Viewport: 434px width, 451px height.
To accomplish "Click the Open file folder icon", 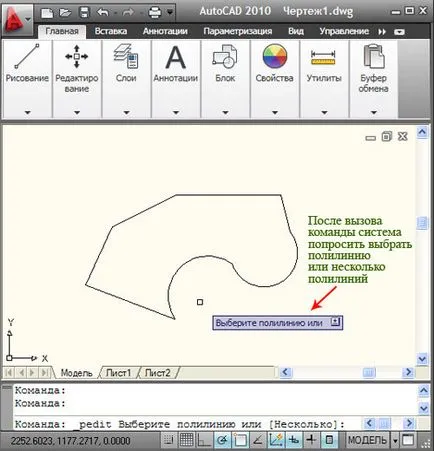I will [65, 13].
